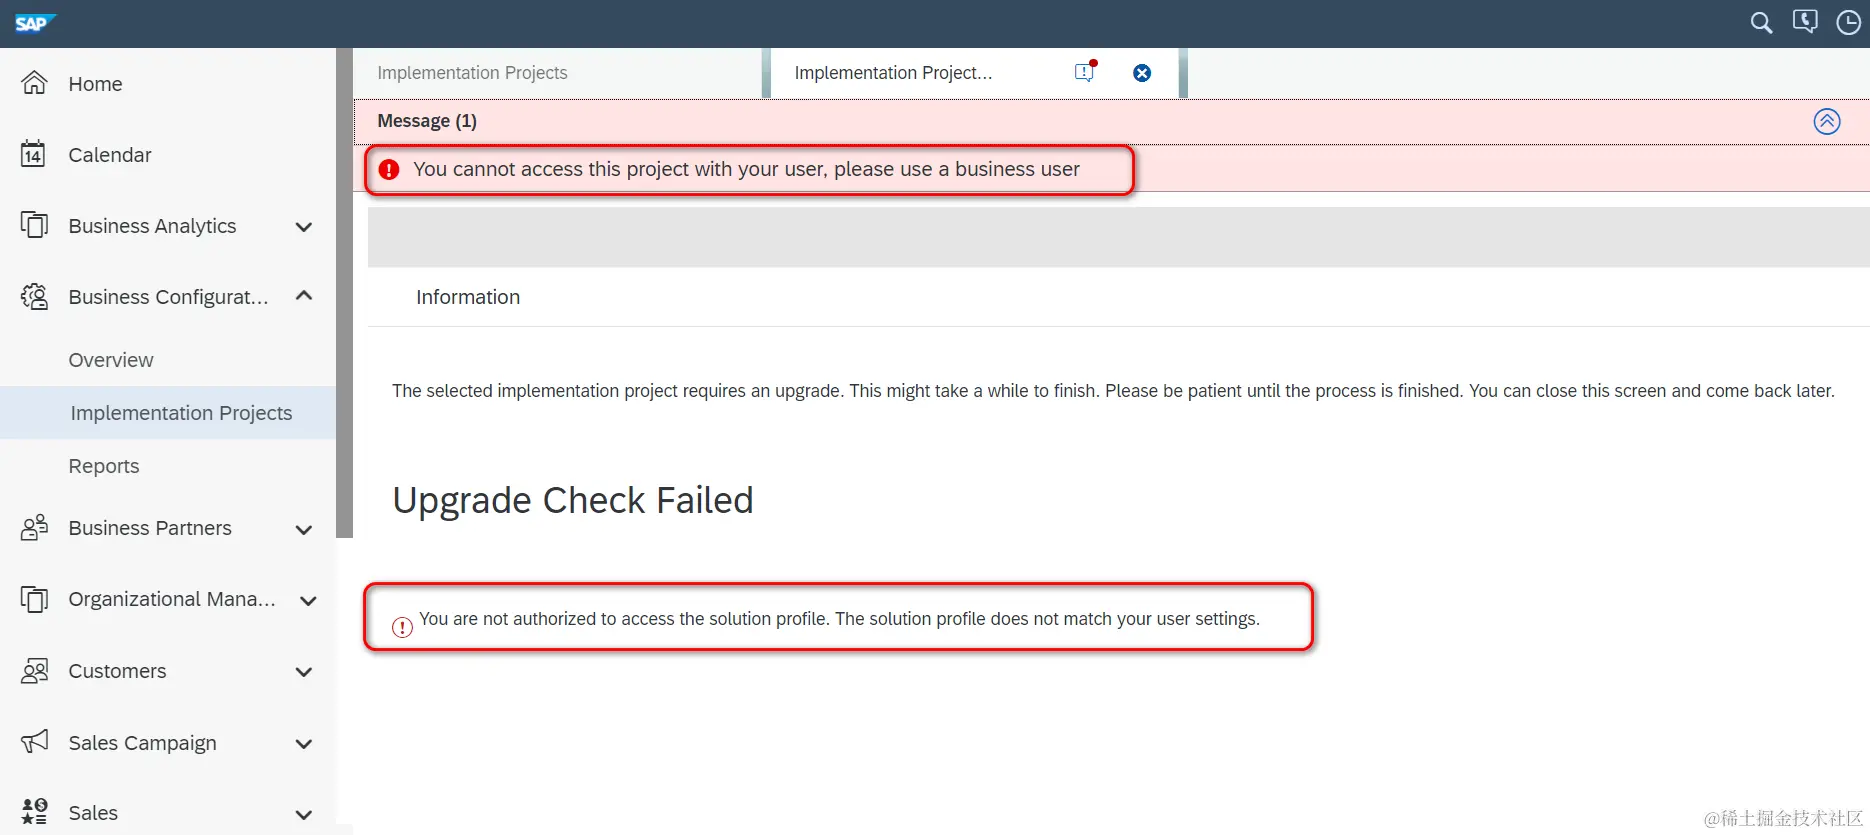This screenshot has height=835, width=1870.
Task: Click the Home house icon
Action: point(34,83)
